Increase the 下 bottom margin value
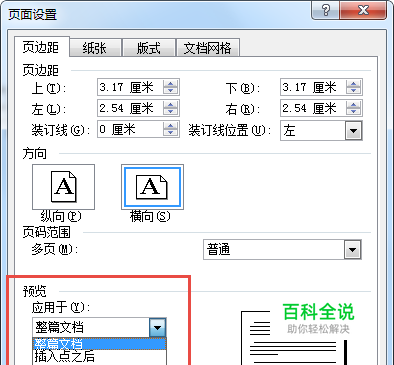This screenshot has height=365, width=394. coord(354,83)
